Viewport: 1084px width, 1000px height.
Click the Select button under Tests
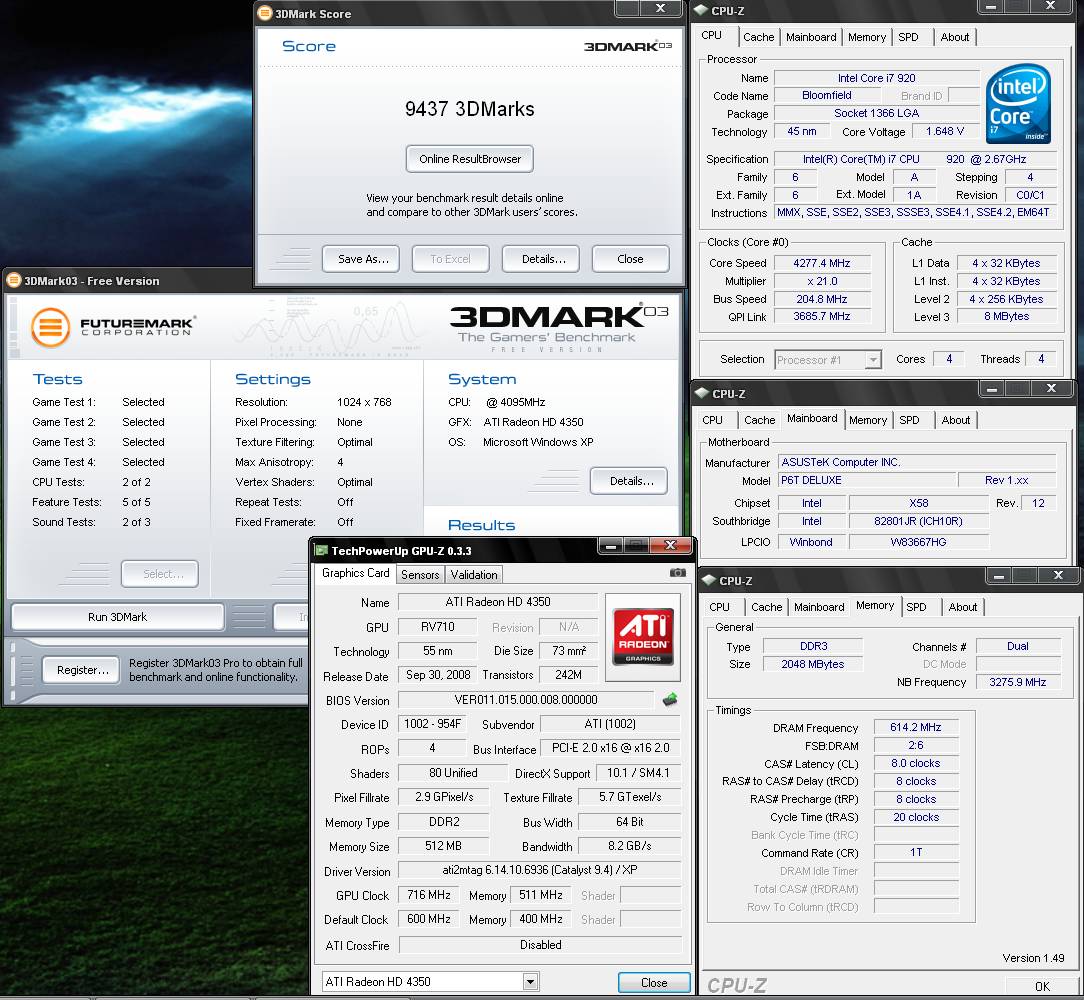(x=160, y=574)
